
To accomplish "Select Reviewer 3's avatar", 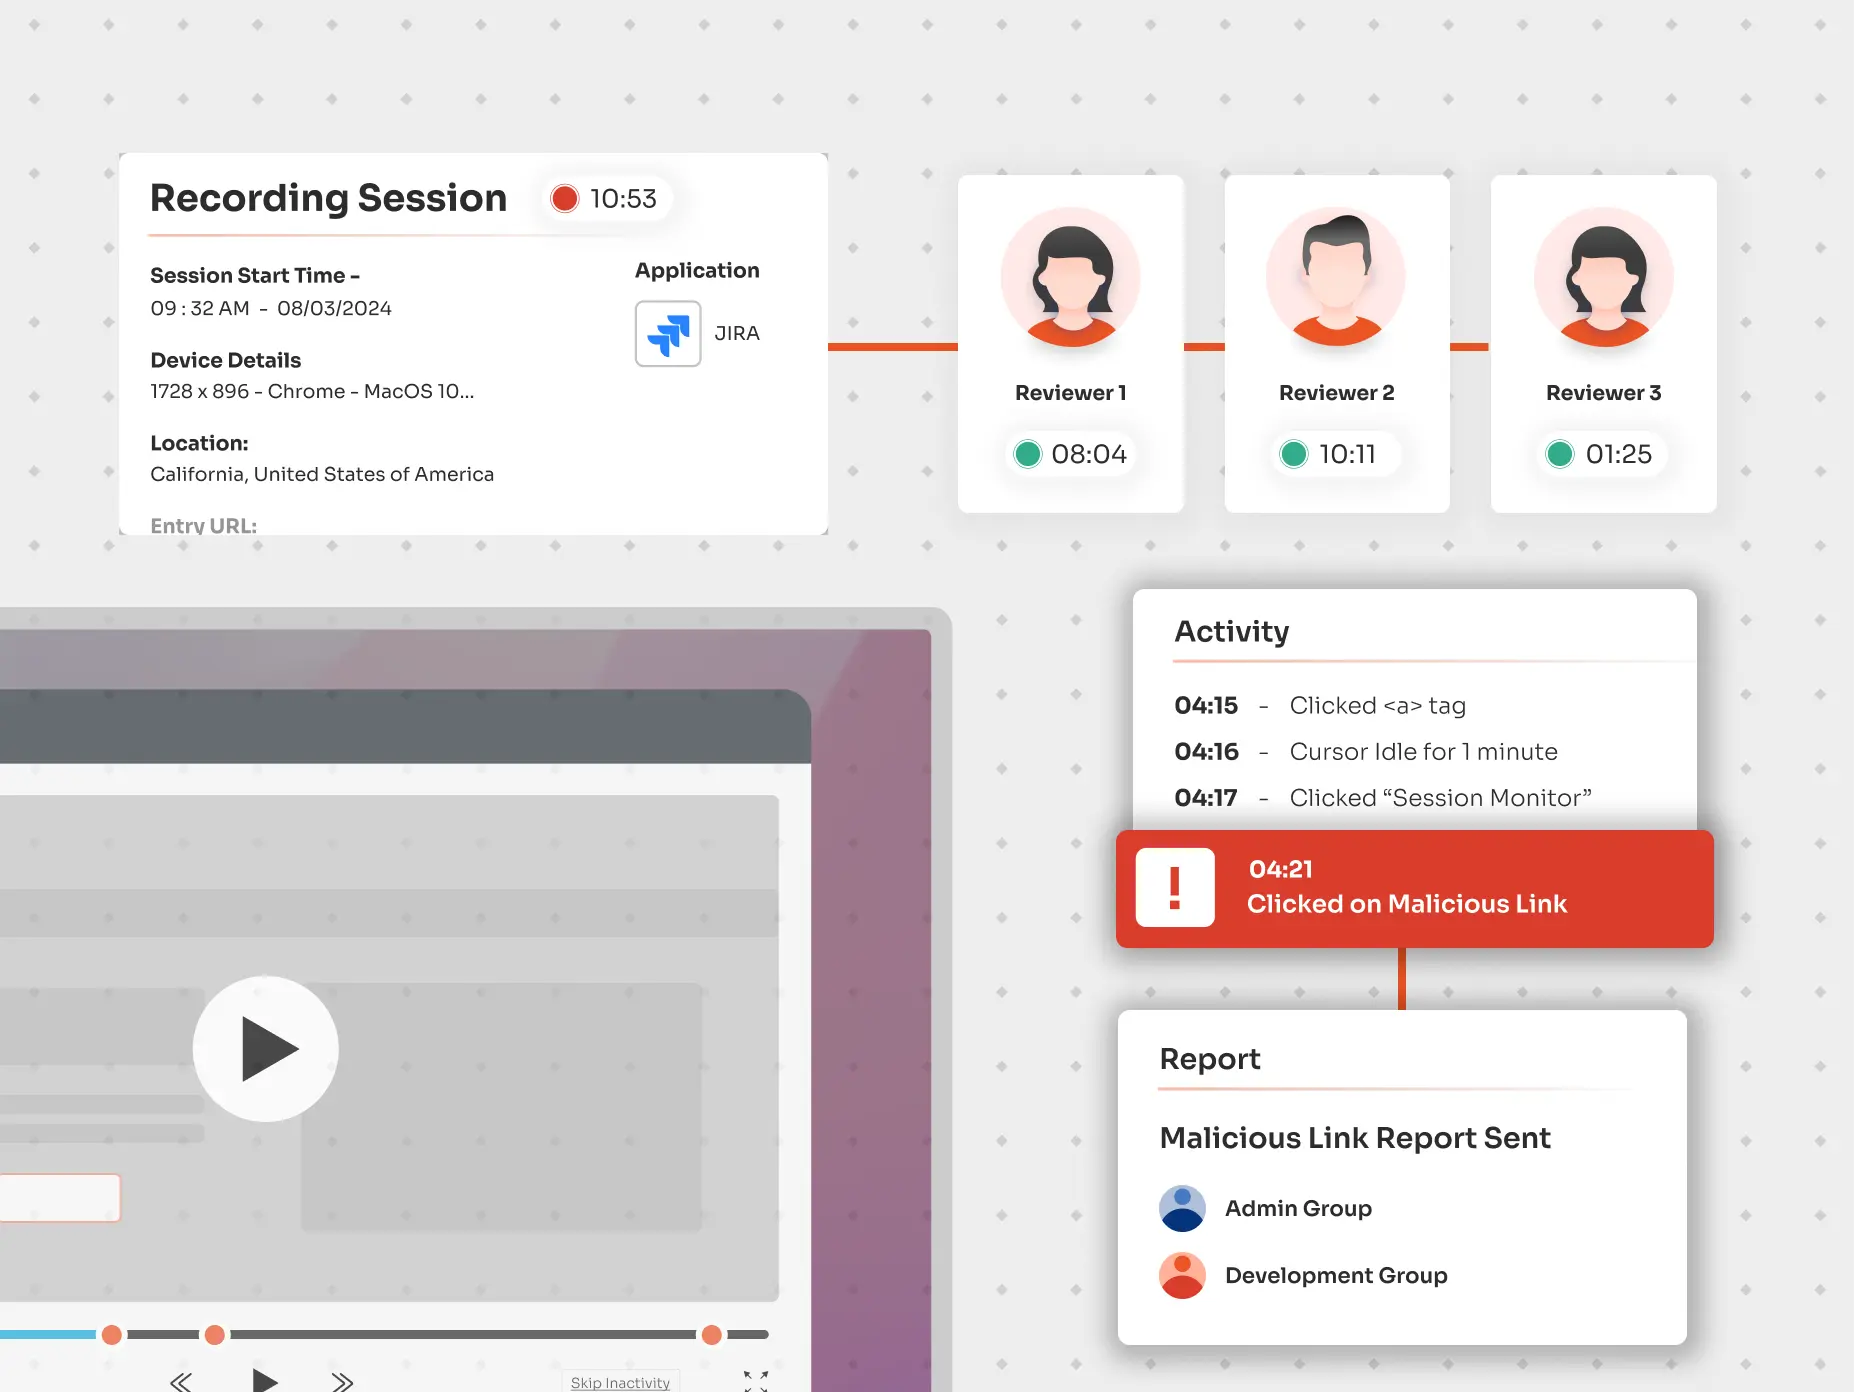I will coord(1602,277).
